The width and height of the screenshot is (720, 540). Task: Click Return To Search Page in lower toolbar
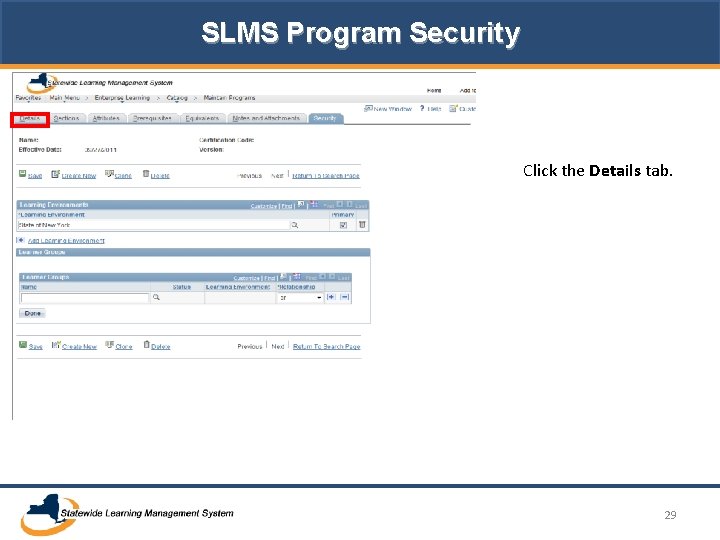(x=326, y=347)
